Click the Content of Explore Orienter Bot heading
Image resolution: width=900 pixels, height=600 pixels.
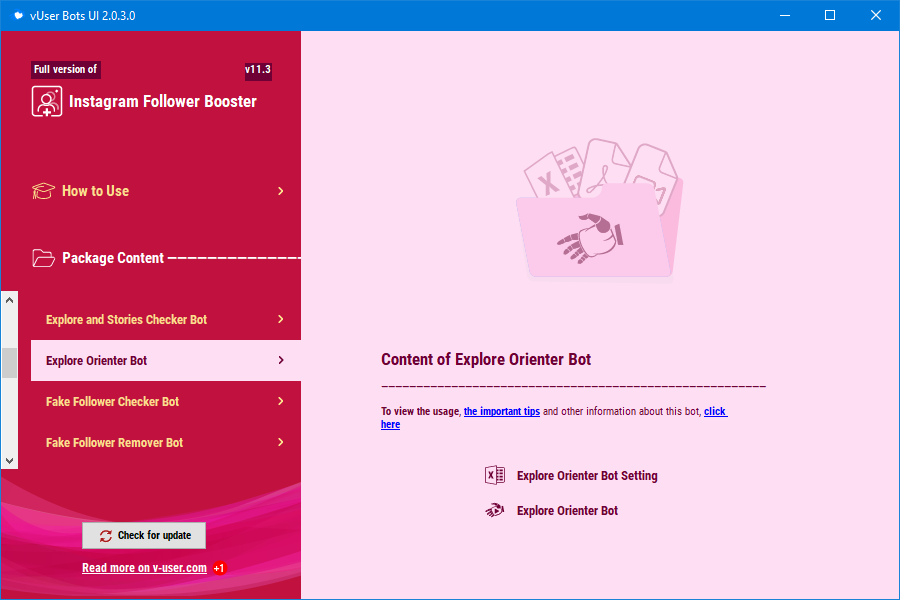486,359
